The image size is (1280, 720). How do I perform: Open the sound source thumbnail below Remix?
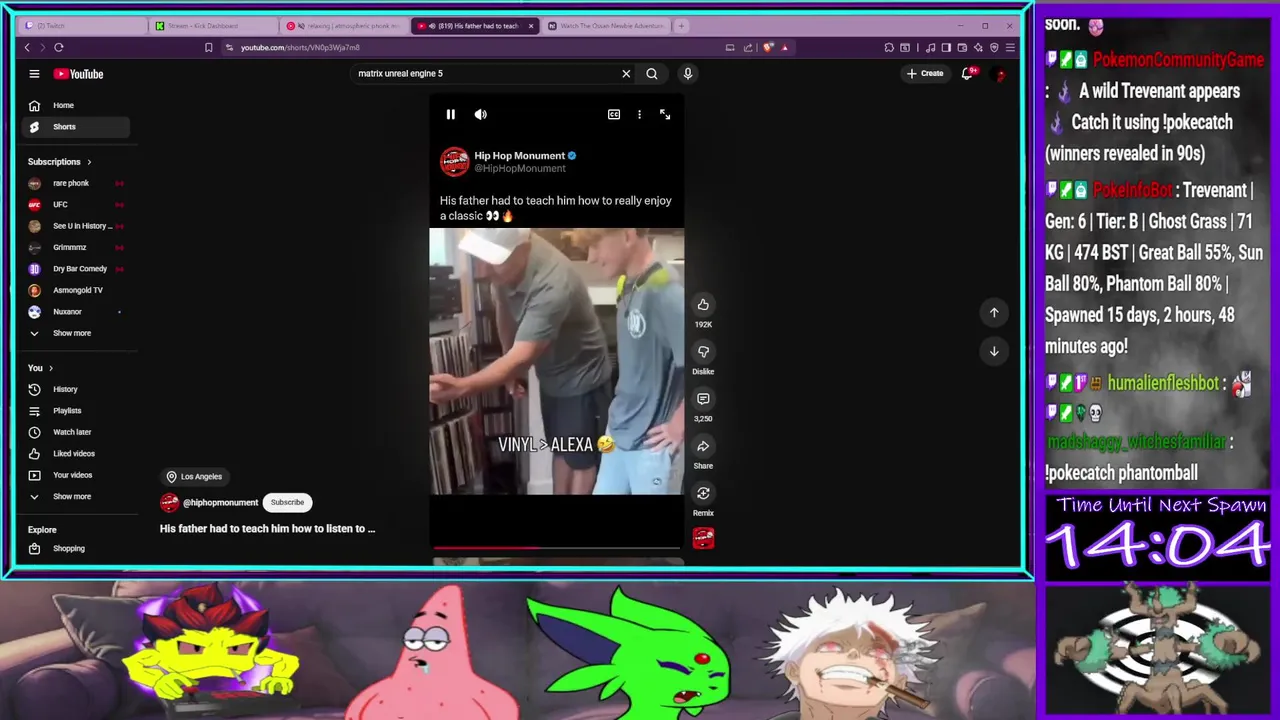pos(703,538)
